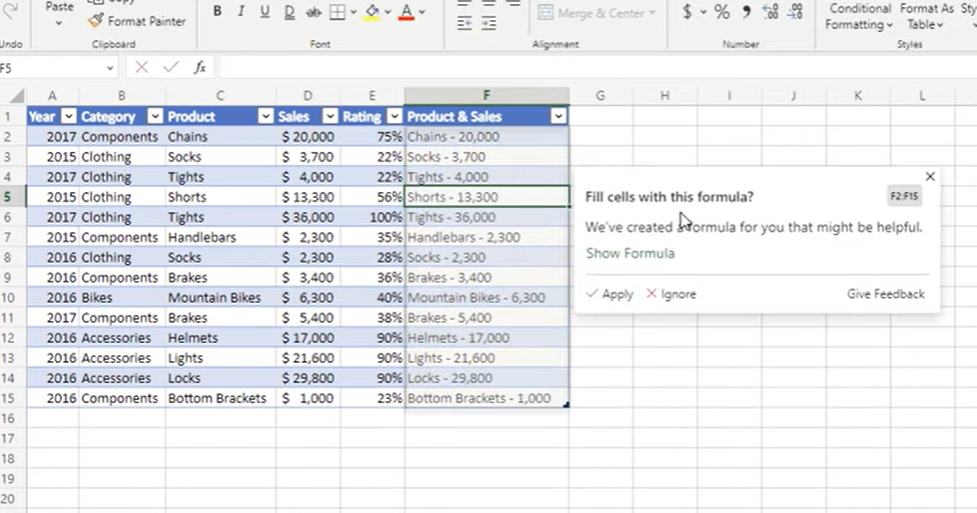
Task: Apply double underline formatting
Action: click(289, 11)
